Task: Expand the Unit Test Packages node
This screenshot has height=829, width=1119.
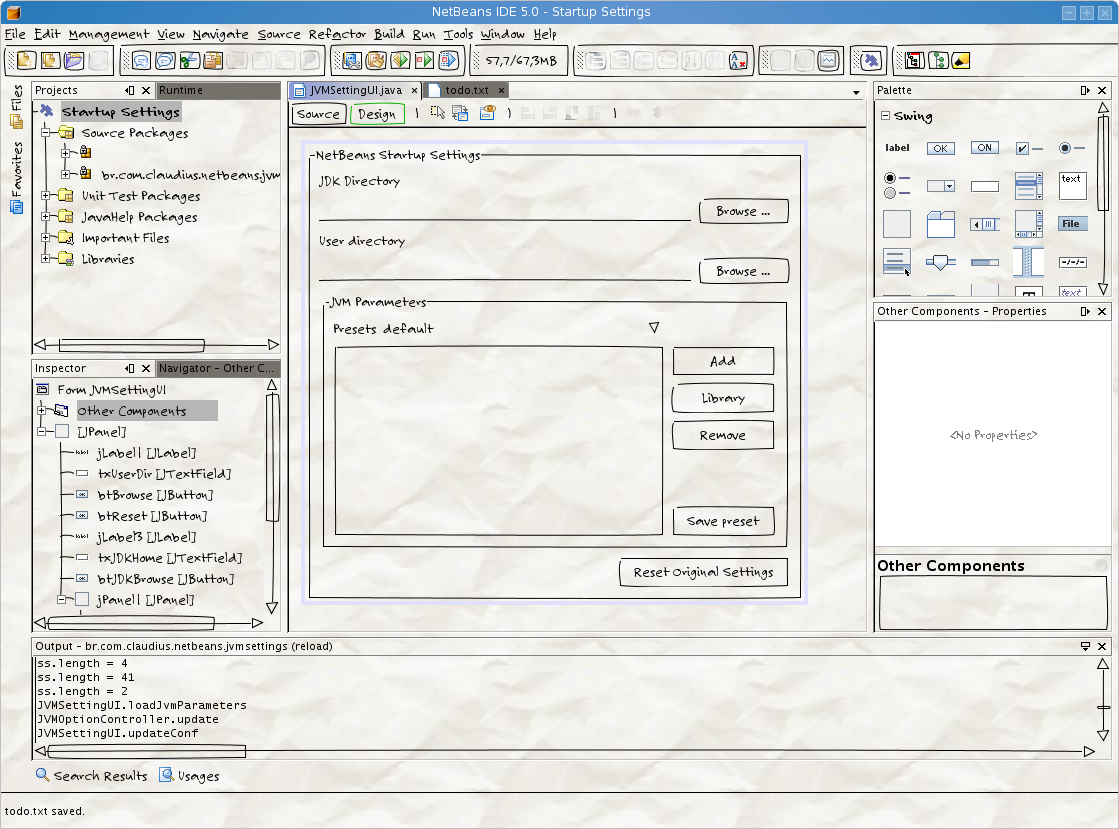Action: pyautogui.click(x=45, y=195)
